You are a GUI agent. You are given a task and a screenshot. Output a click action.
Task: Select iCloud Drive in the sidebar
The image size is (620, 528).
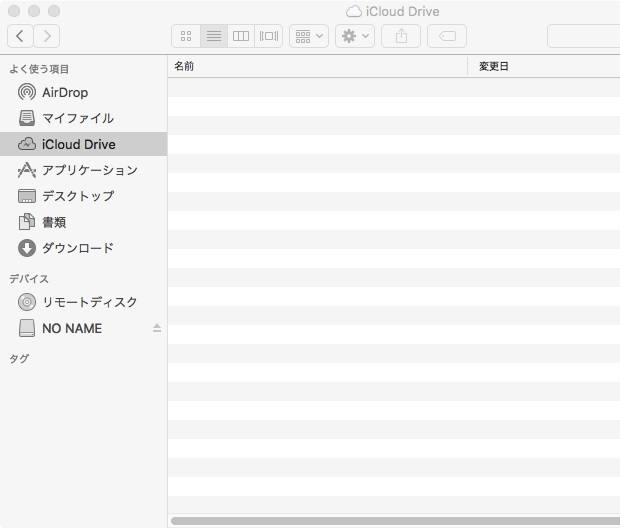coord(78,144)
